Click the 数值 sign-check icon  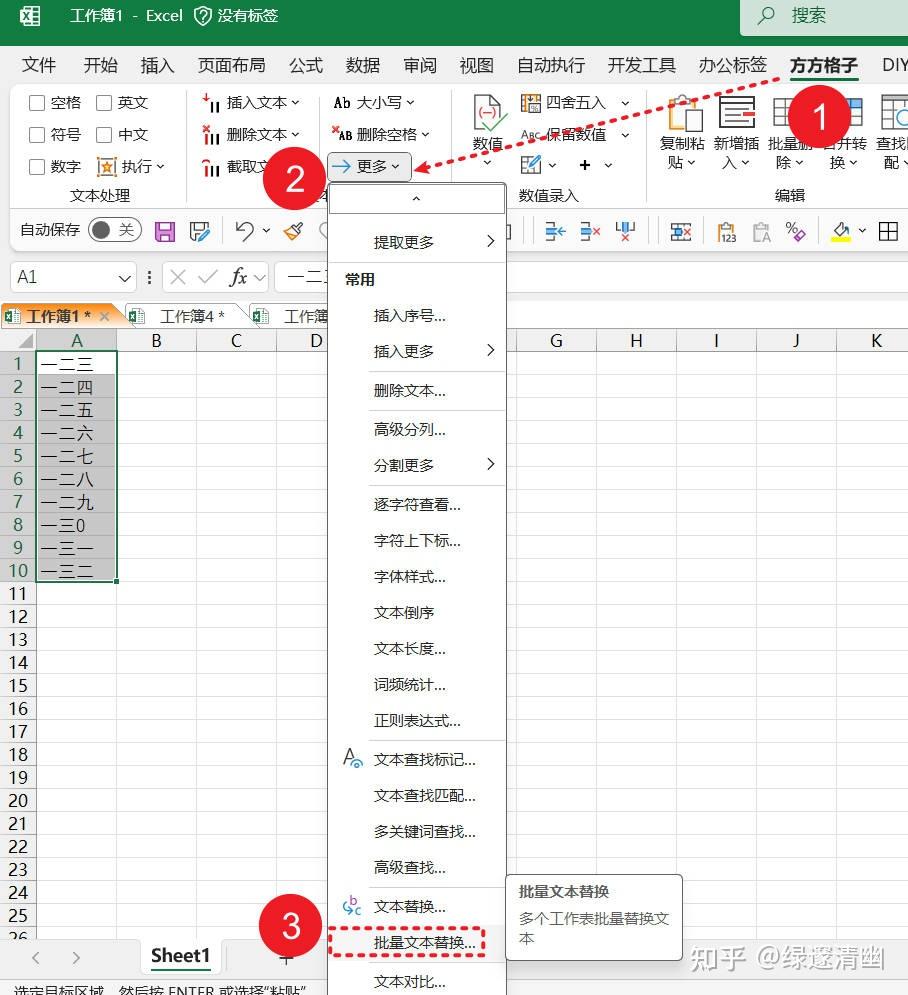click(x=487, y=113)
